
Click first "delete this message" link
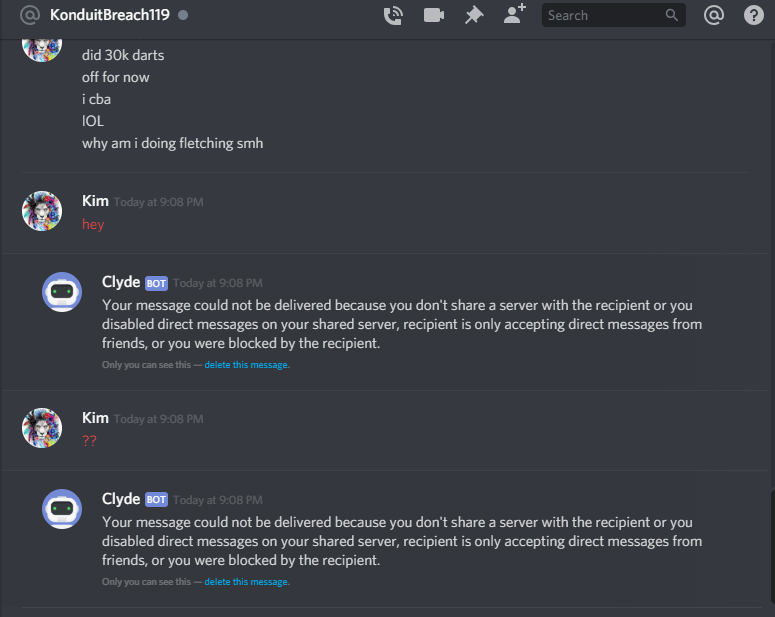[247, 365]
